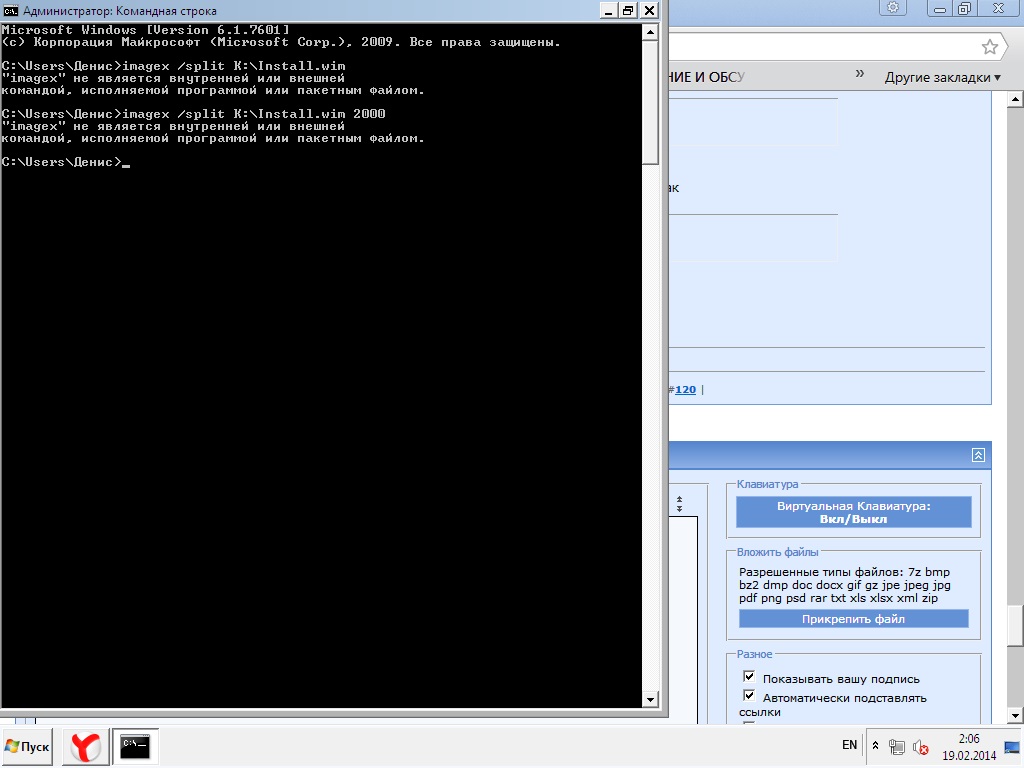This screenshot has width=1024, height=768.
Task: Open Command Prompt window system menu icon
Action: pyautogui.click(x=12, y=11)
